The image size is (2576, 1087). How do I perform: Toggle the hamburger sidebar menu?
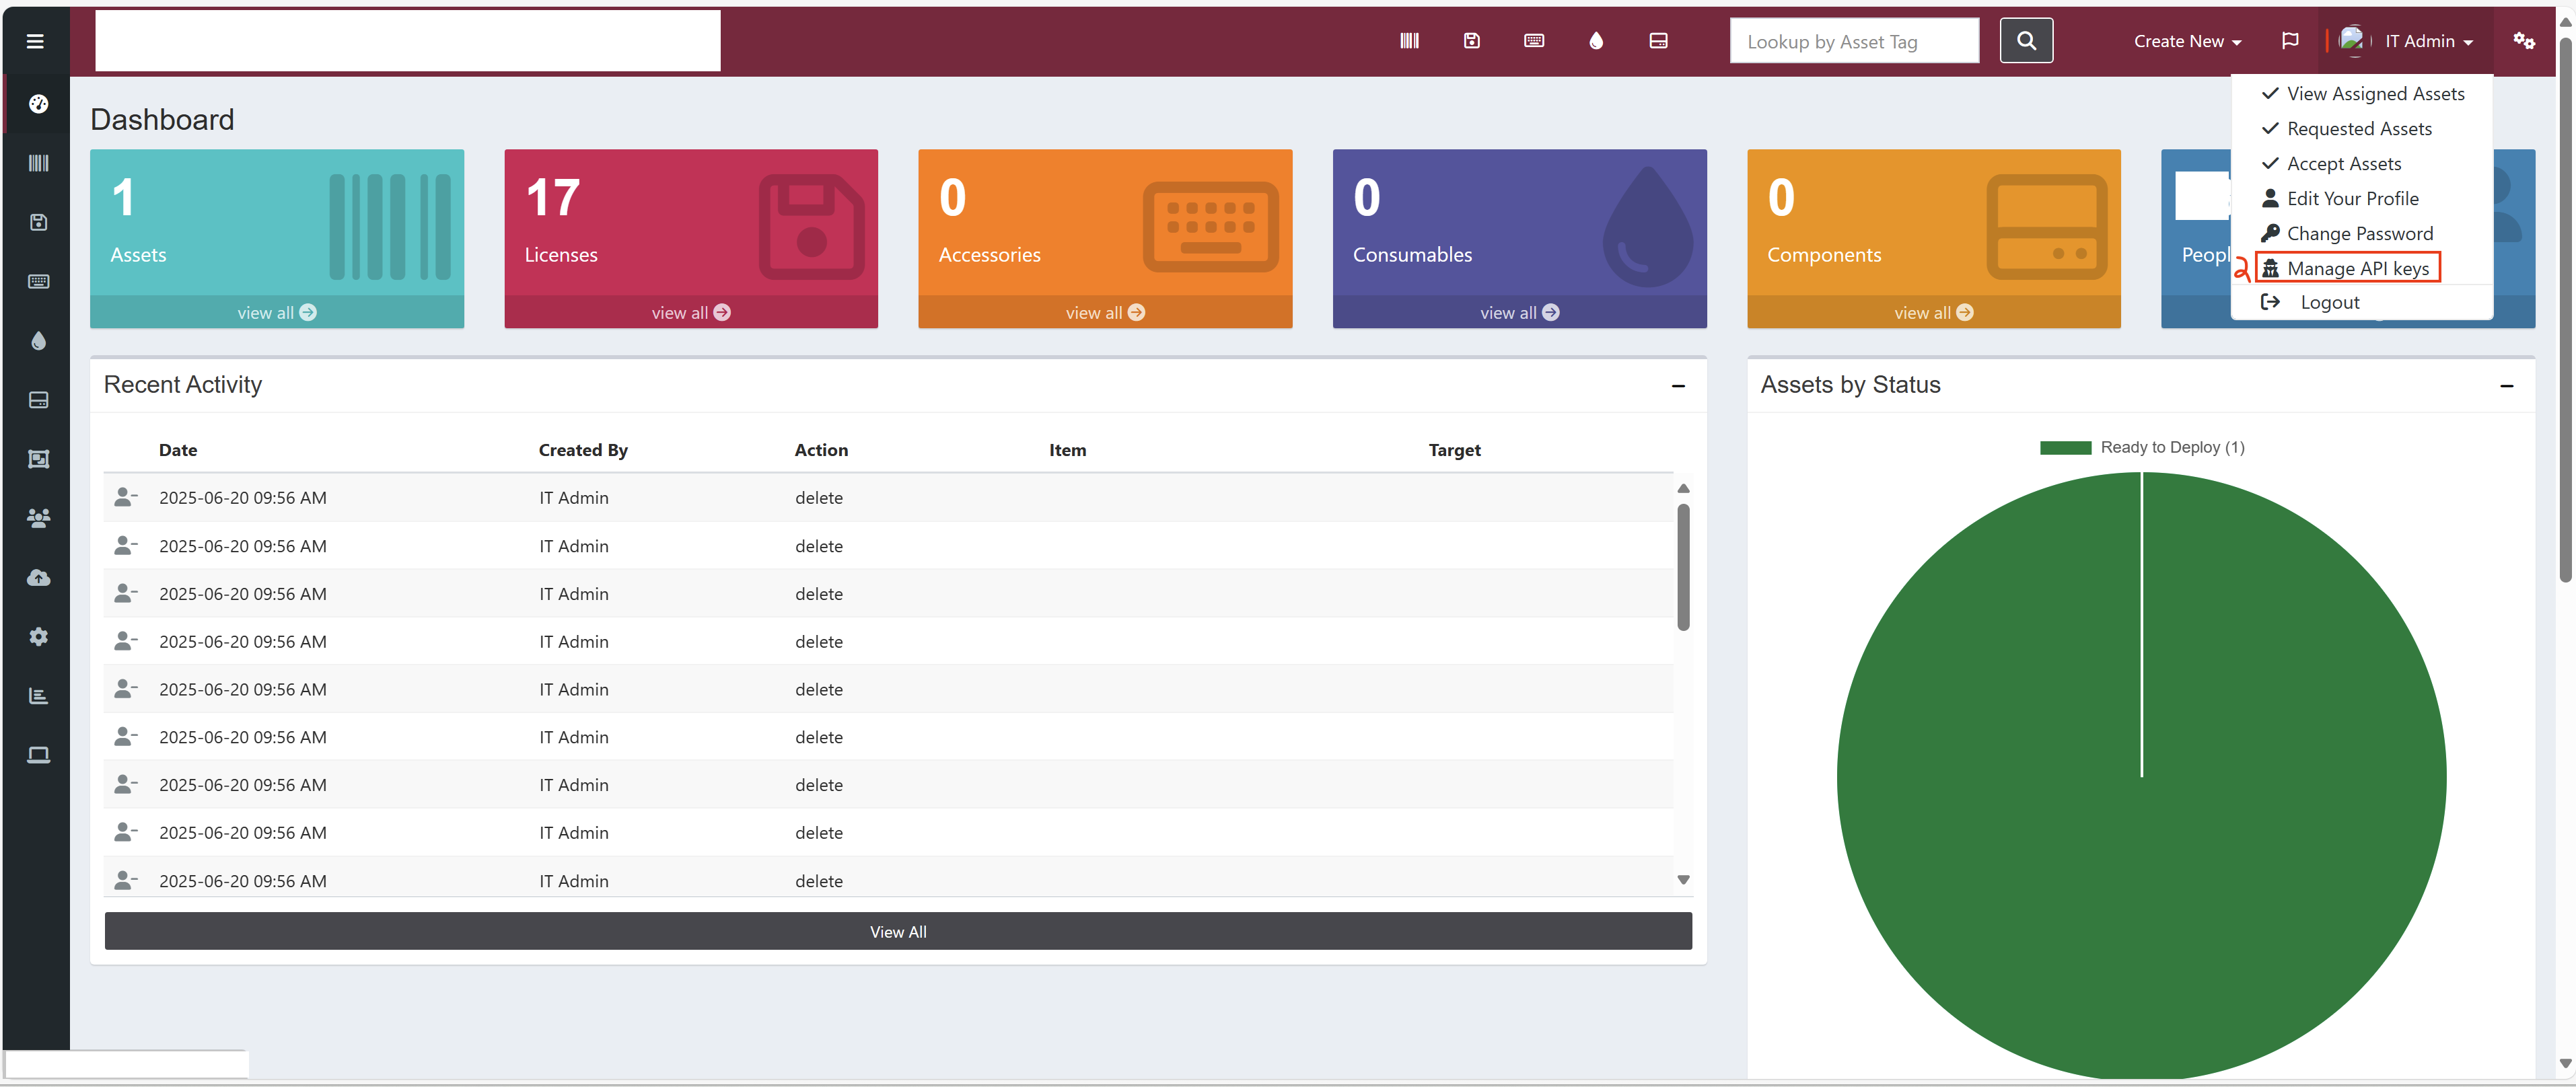click(35, 41)
